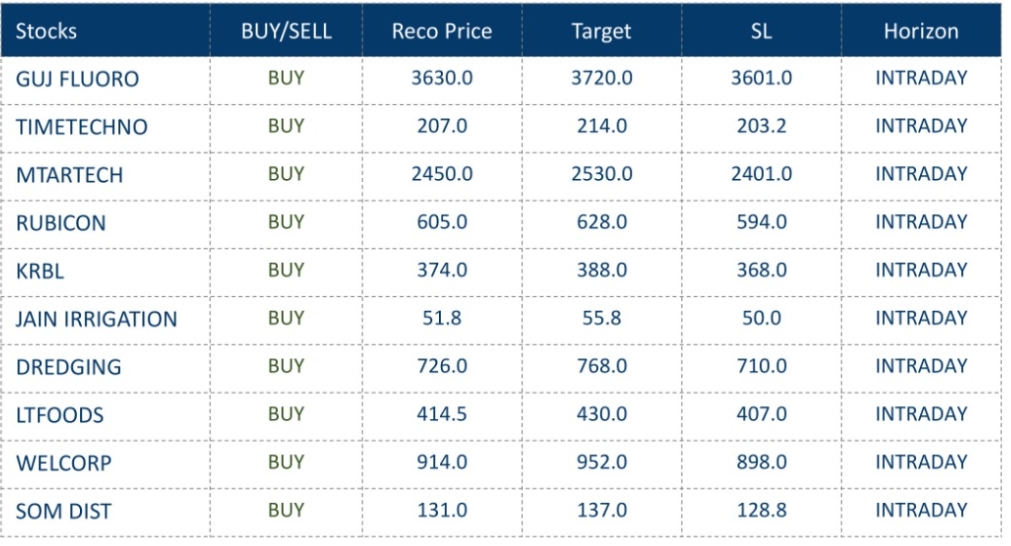Click the BUY/SELL column header
The height and width of the screenshot is (546, 1011).
point(286,31)
